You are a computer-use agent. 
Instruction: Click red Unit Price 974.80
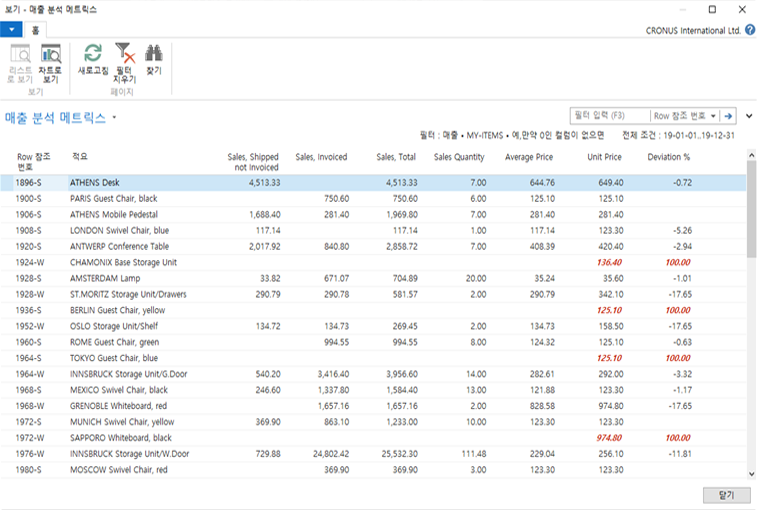coord(609,438)
